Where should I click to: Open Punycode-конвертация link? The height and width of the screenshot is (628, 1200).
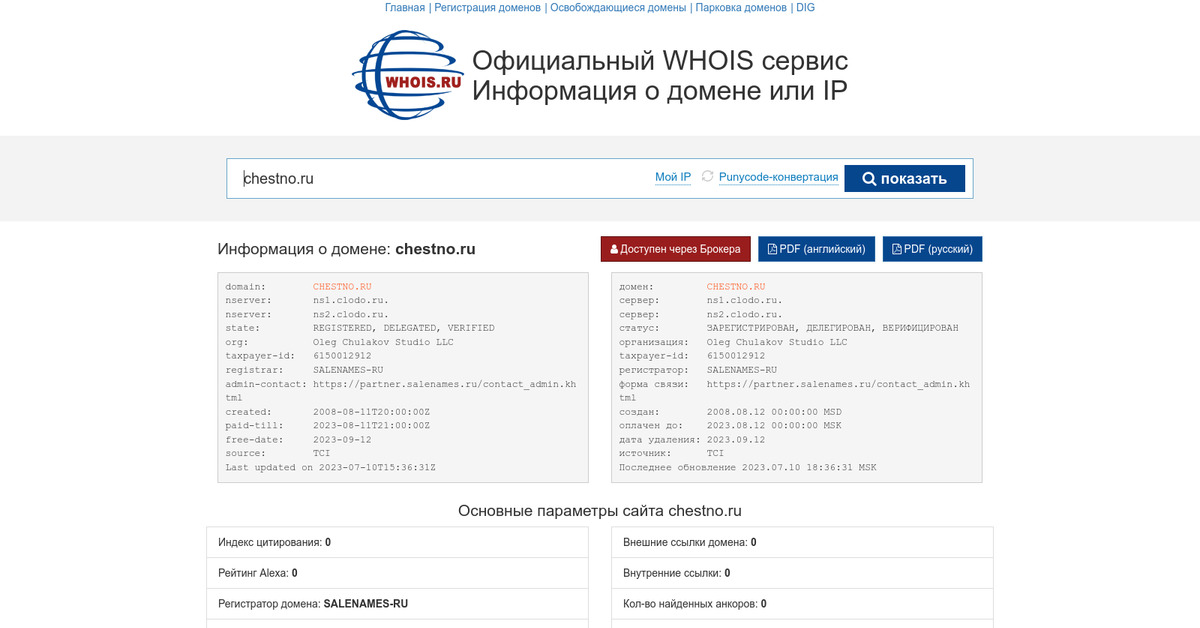778,177
